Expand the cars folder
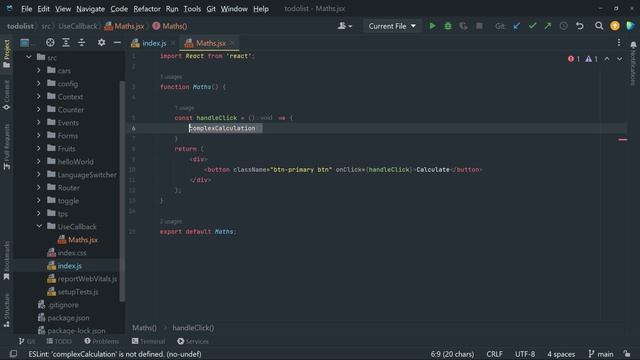The height and width of the screenshot is (360, 640). click(38, 70)
